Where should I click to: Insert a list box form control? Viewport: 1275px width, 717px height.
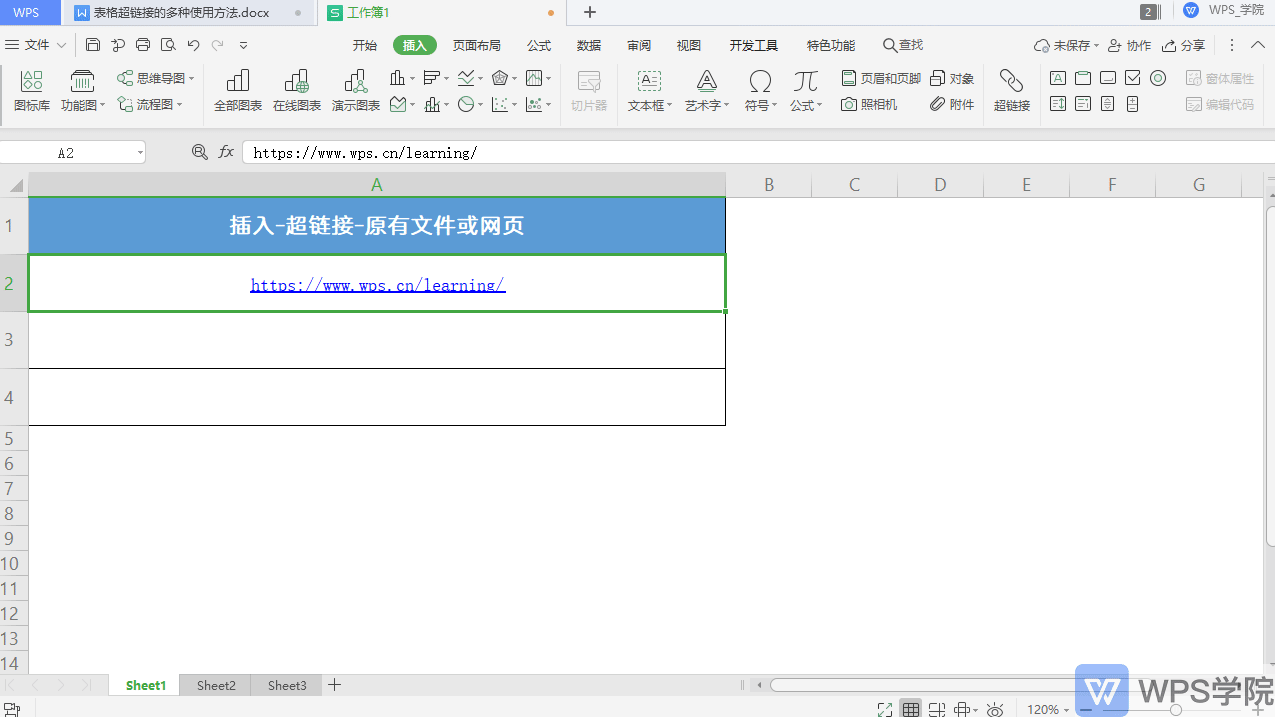click(x=1057, y=104)
